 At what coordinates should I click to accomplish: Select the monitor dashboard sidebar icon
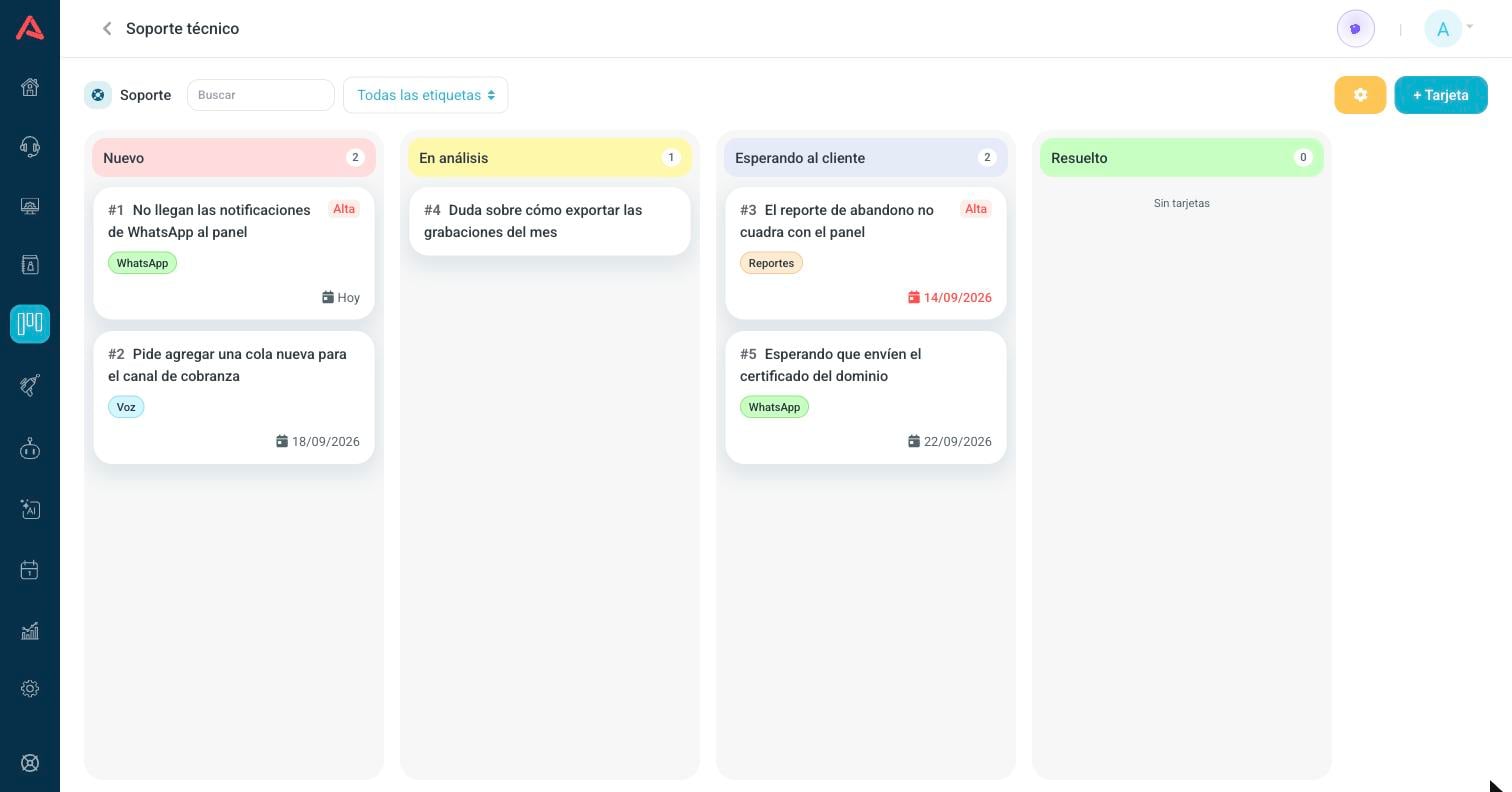pyautogui.click(x=30, y=206)
